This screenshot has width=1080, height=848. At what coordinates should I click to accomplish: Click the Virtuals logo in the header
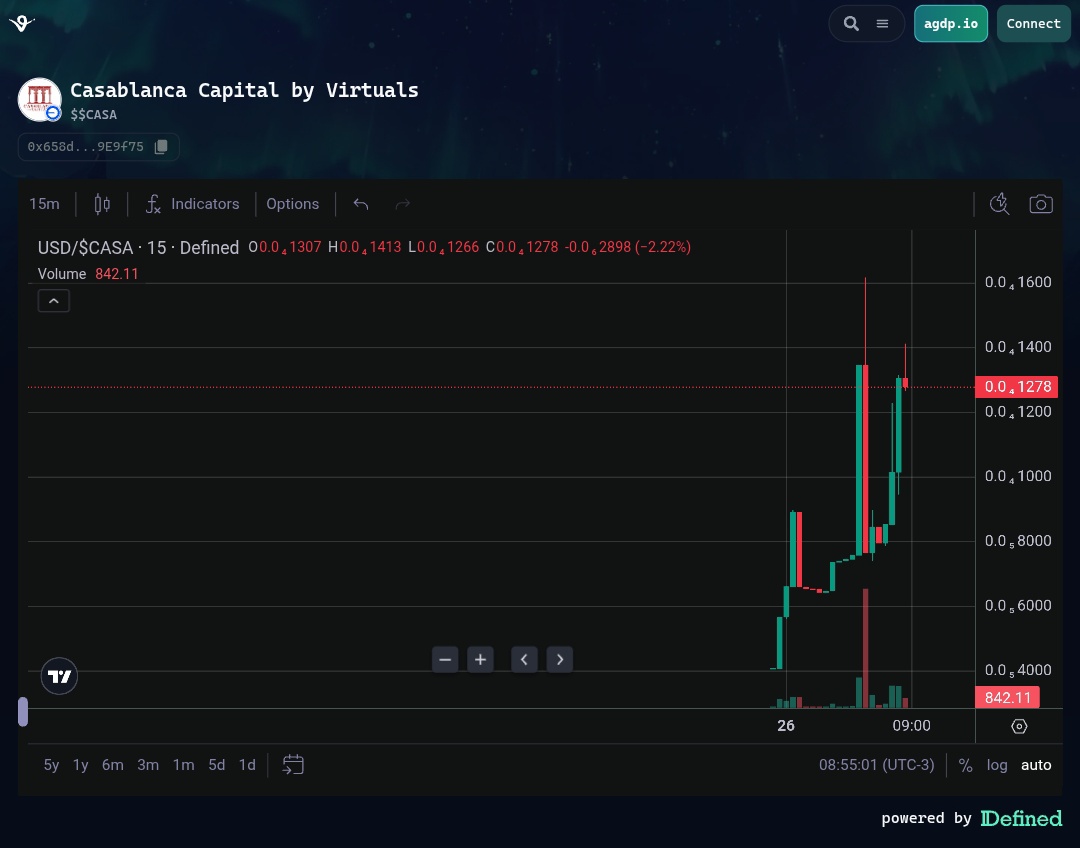pyautogui.click(x=21, y=23)
